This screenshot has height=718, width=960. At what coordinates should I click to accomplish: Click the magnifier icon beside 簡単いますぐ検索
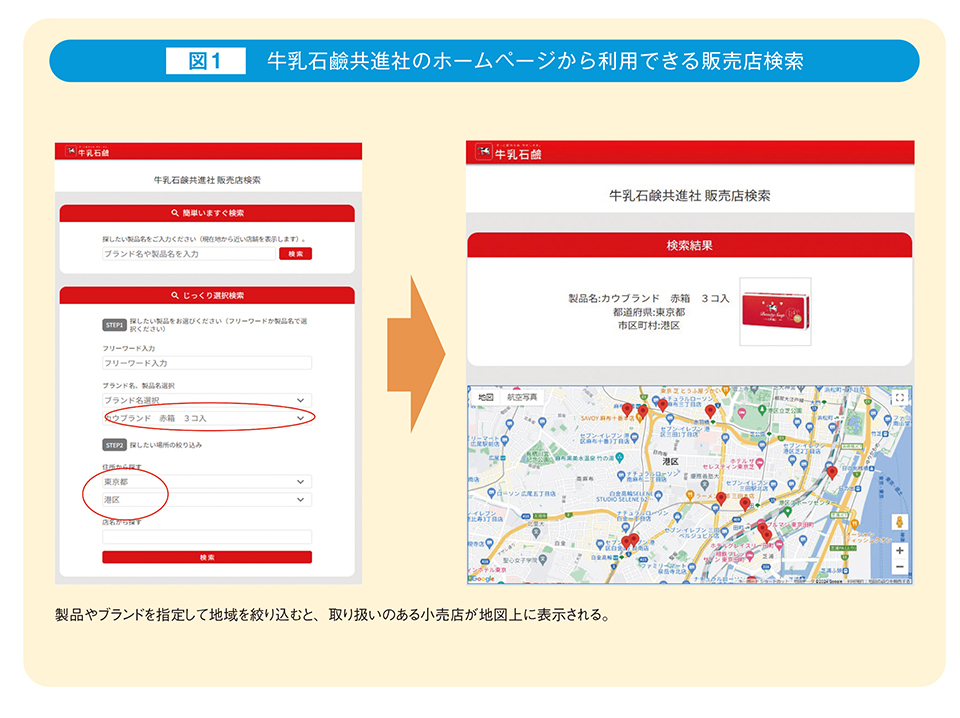point(174,213)
